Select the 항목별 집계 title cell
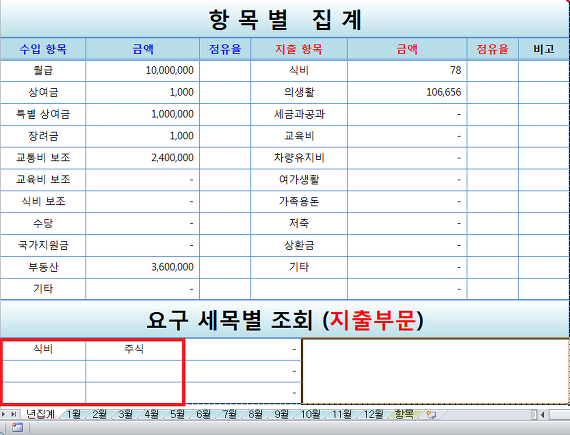Screen dimensions: 570x435 pyautogui.click(x=285, y=19)
